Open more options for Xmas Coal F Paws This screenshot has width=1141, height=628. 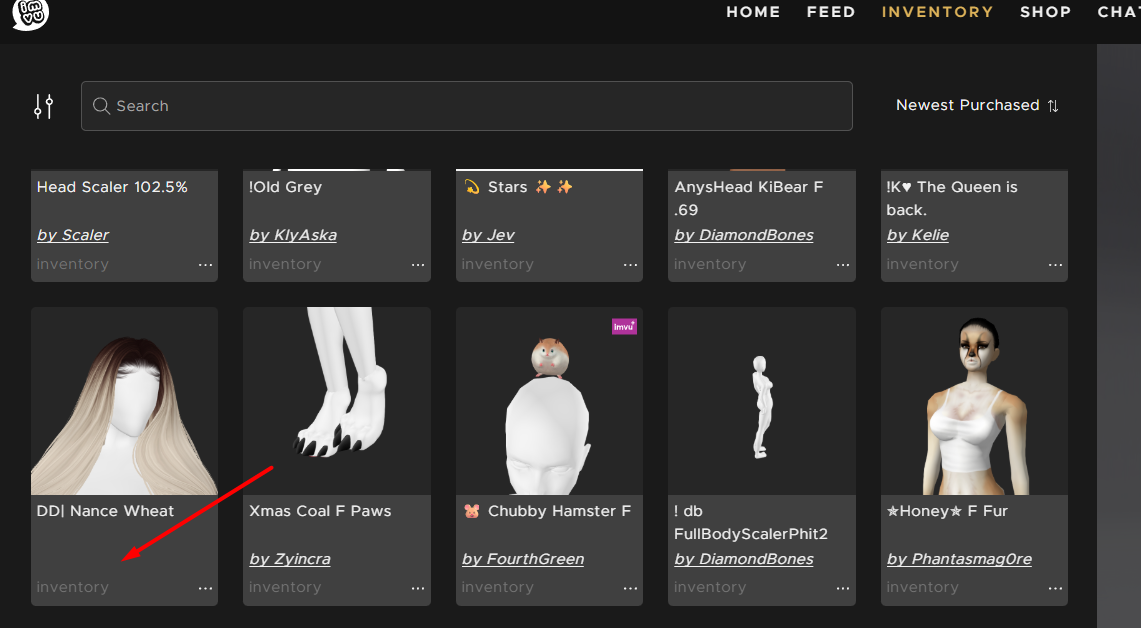coord(418,588)
